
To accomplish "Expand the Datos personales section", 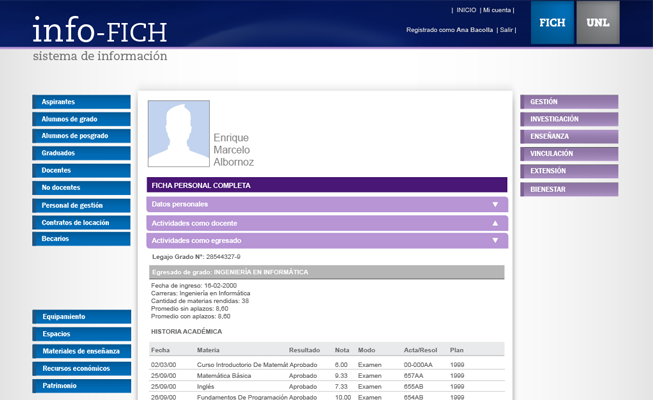I will click(x=327, y=204).
